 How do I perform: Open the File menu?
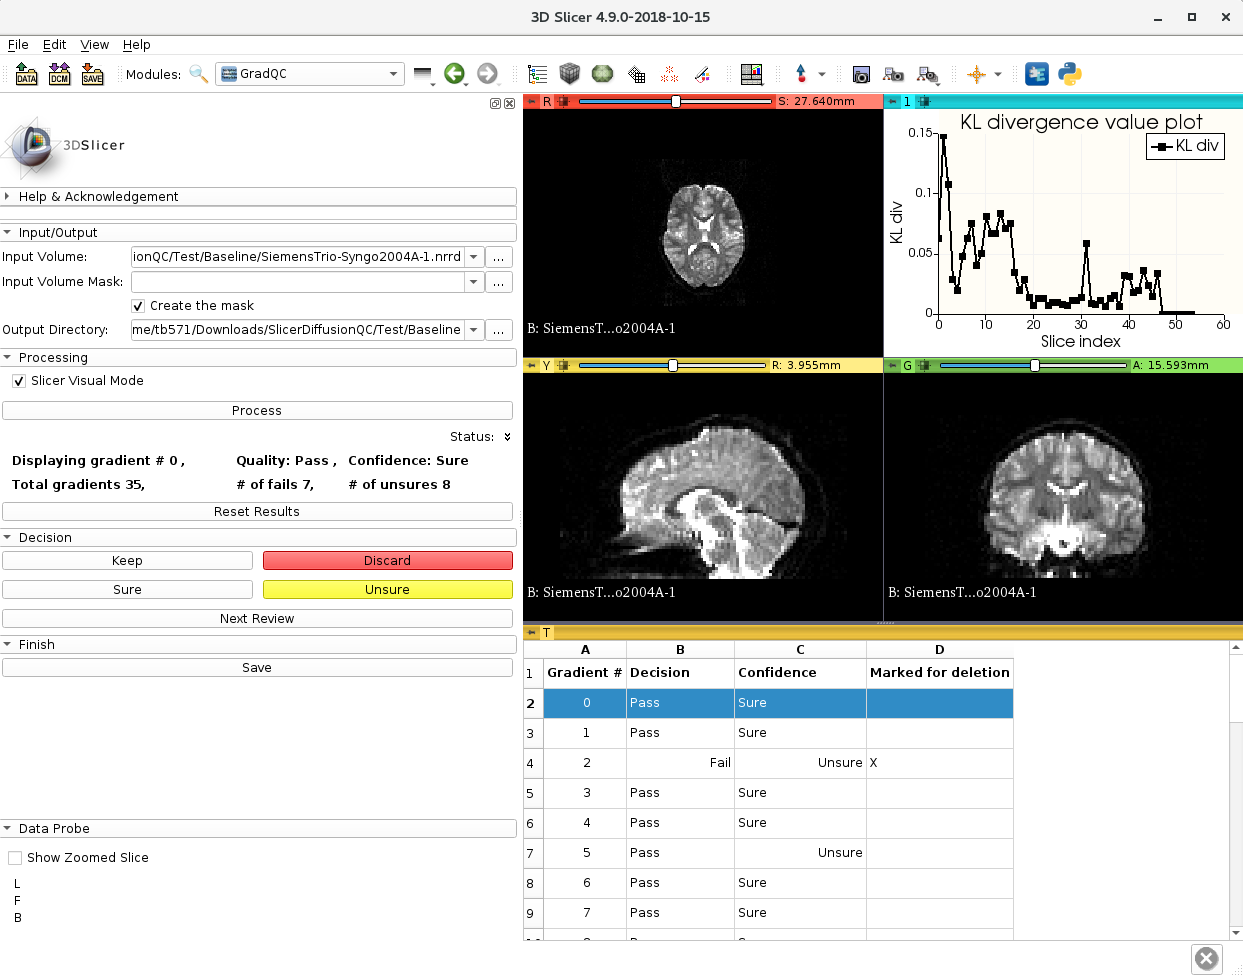pyautogui.click(x=18, y=45)
